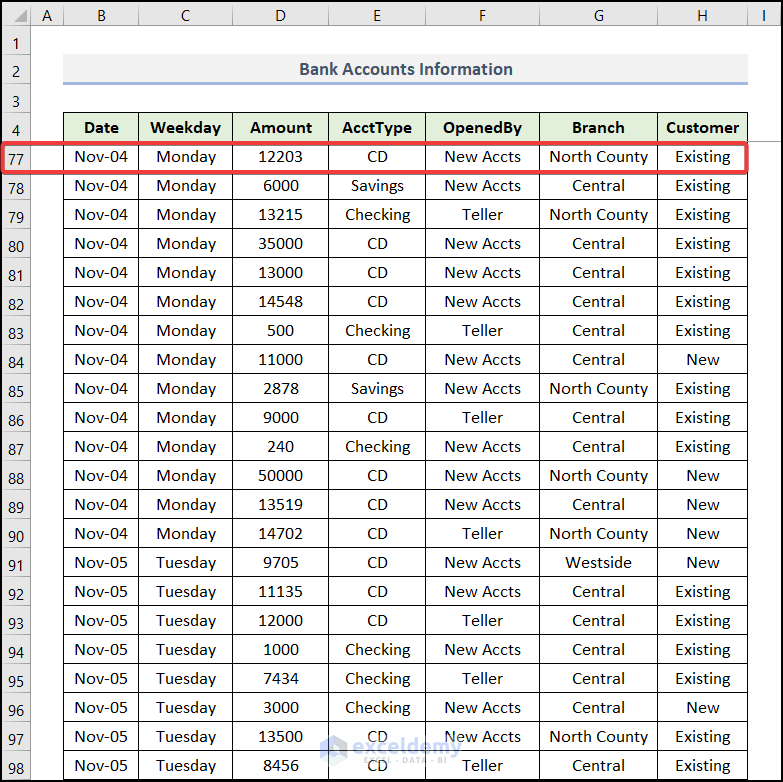Click Tuesday cell in row 91
The height and width of the screenshot is (782, 783).
coord(186,562)
